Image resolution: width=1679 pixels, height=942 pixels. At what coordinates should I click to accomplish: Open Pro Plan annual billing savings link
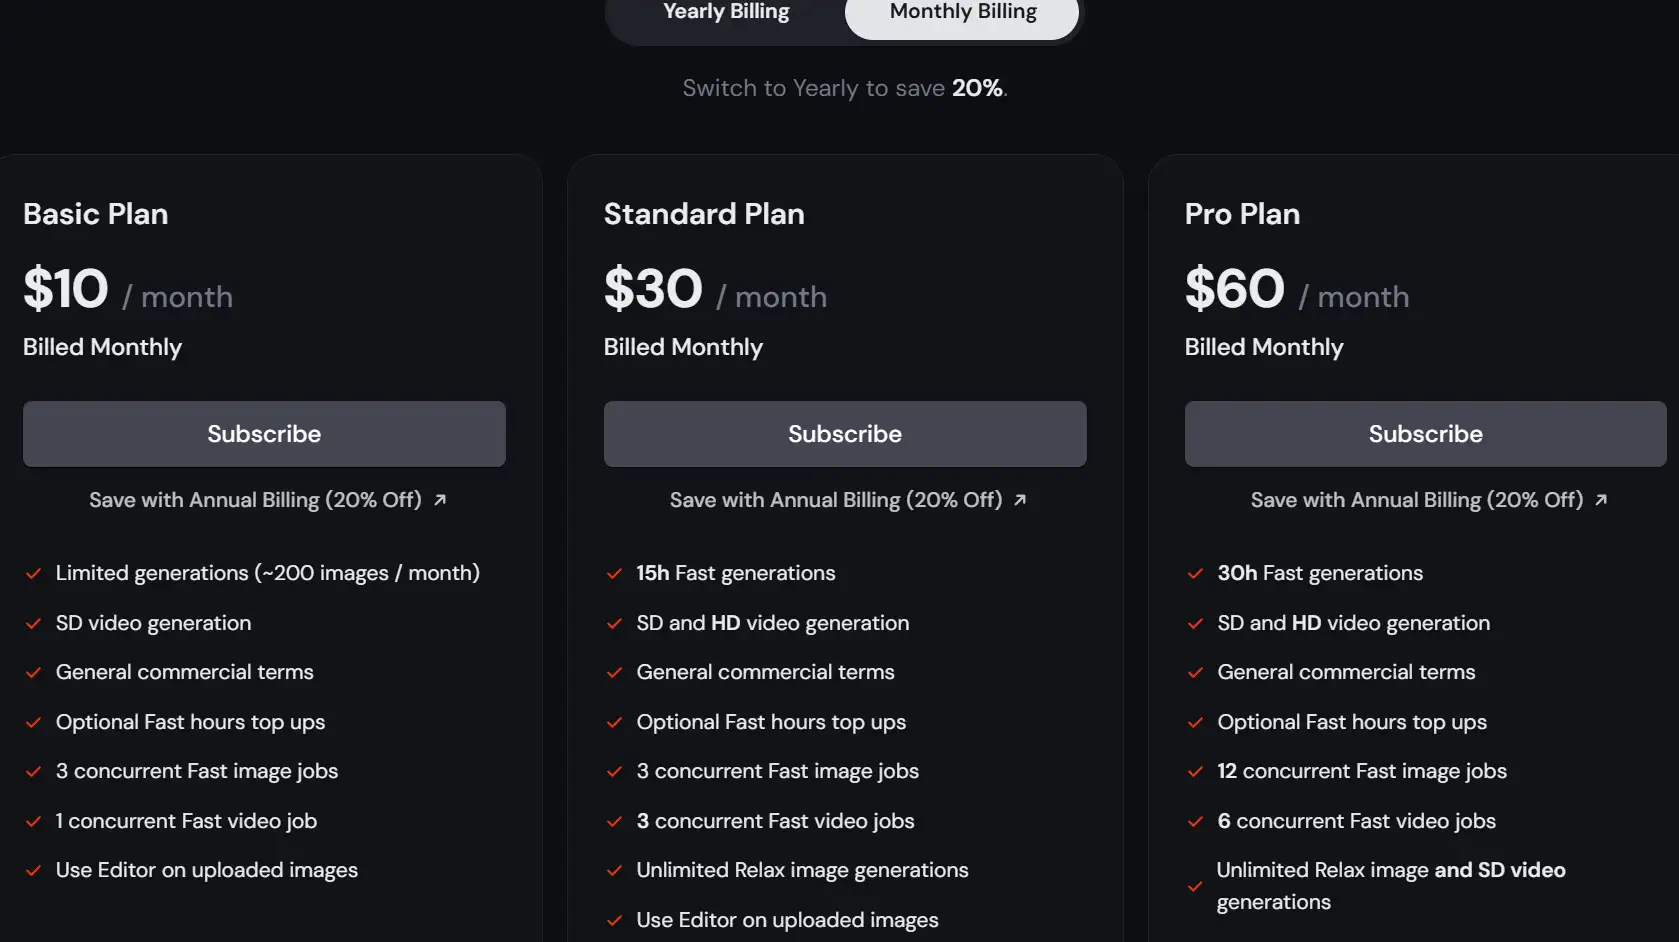pos(1416,500)
